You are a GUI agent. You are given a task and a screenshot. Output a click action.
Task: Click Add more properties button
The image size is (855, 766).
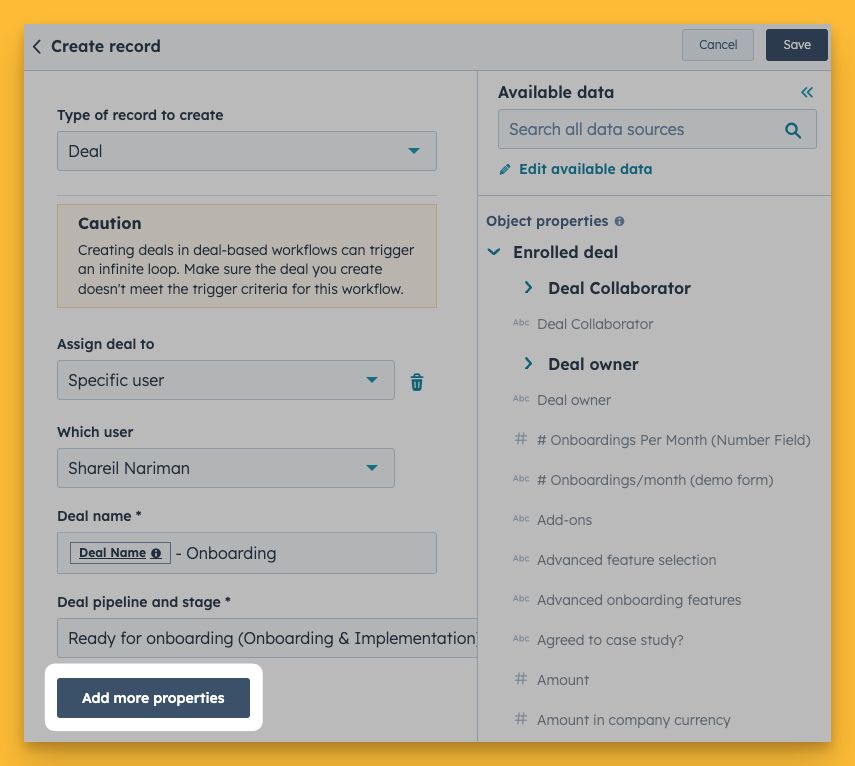[153, 698]
